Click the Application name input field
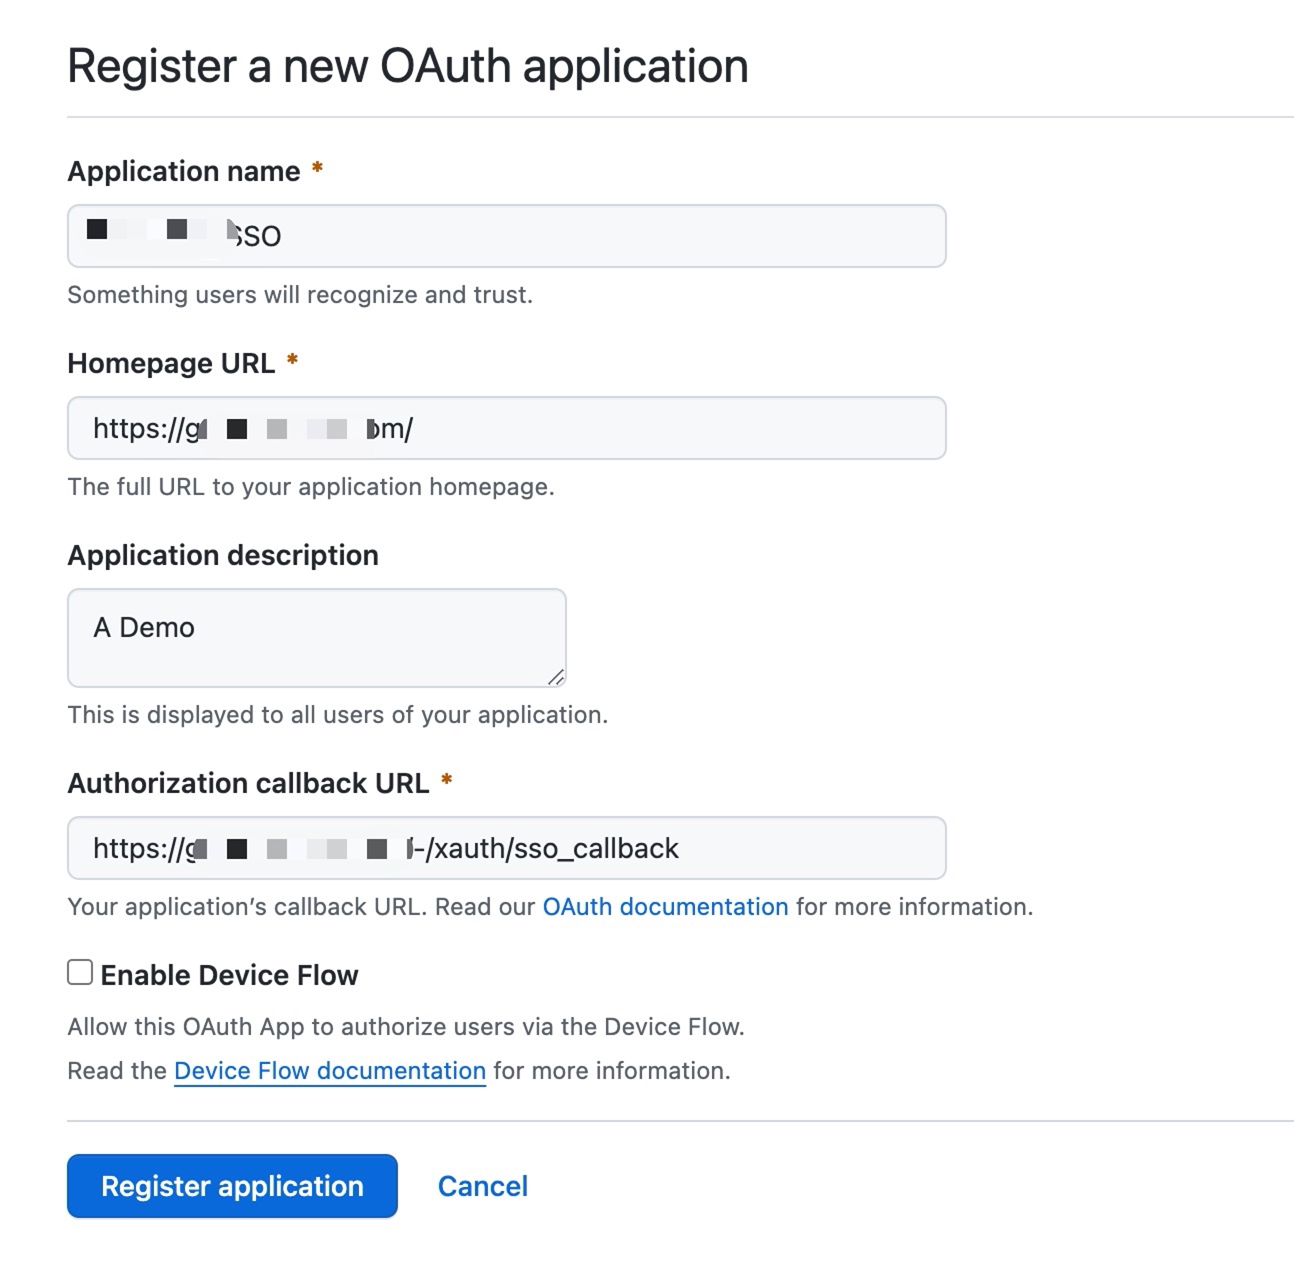1294x1278 pixels. coord(506,236)
